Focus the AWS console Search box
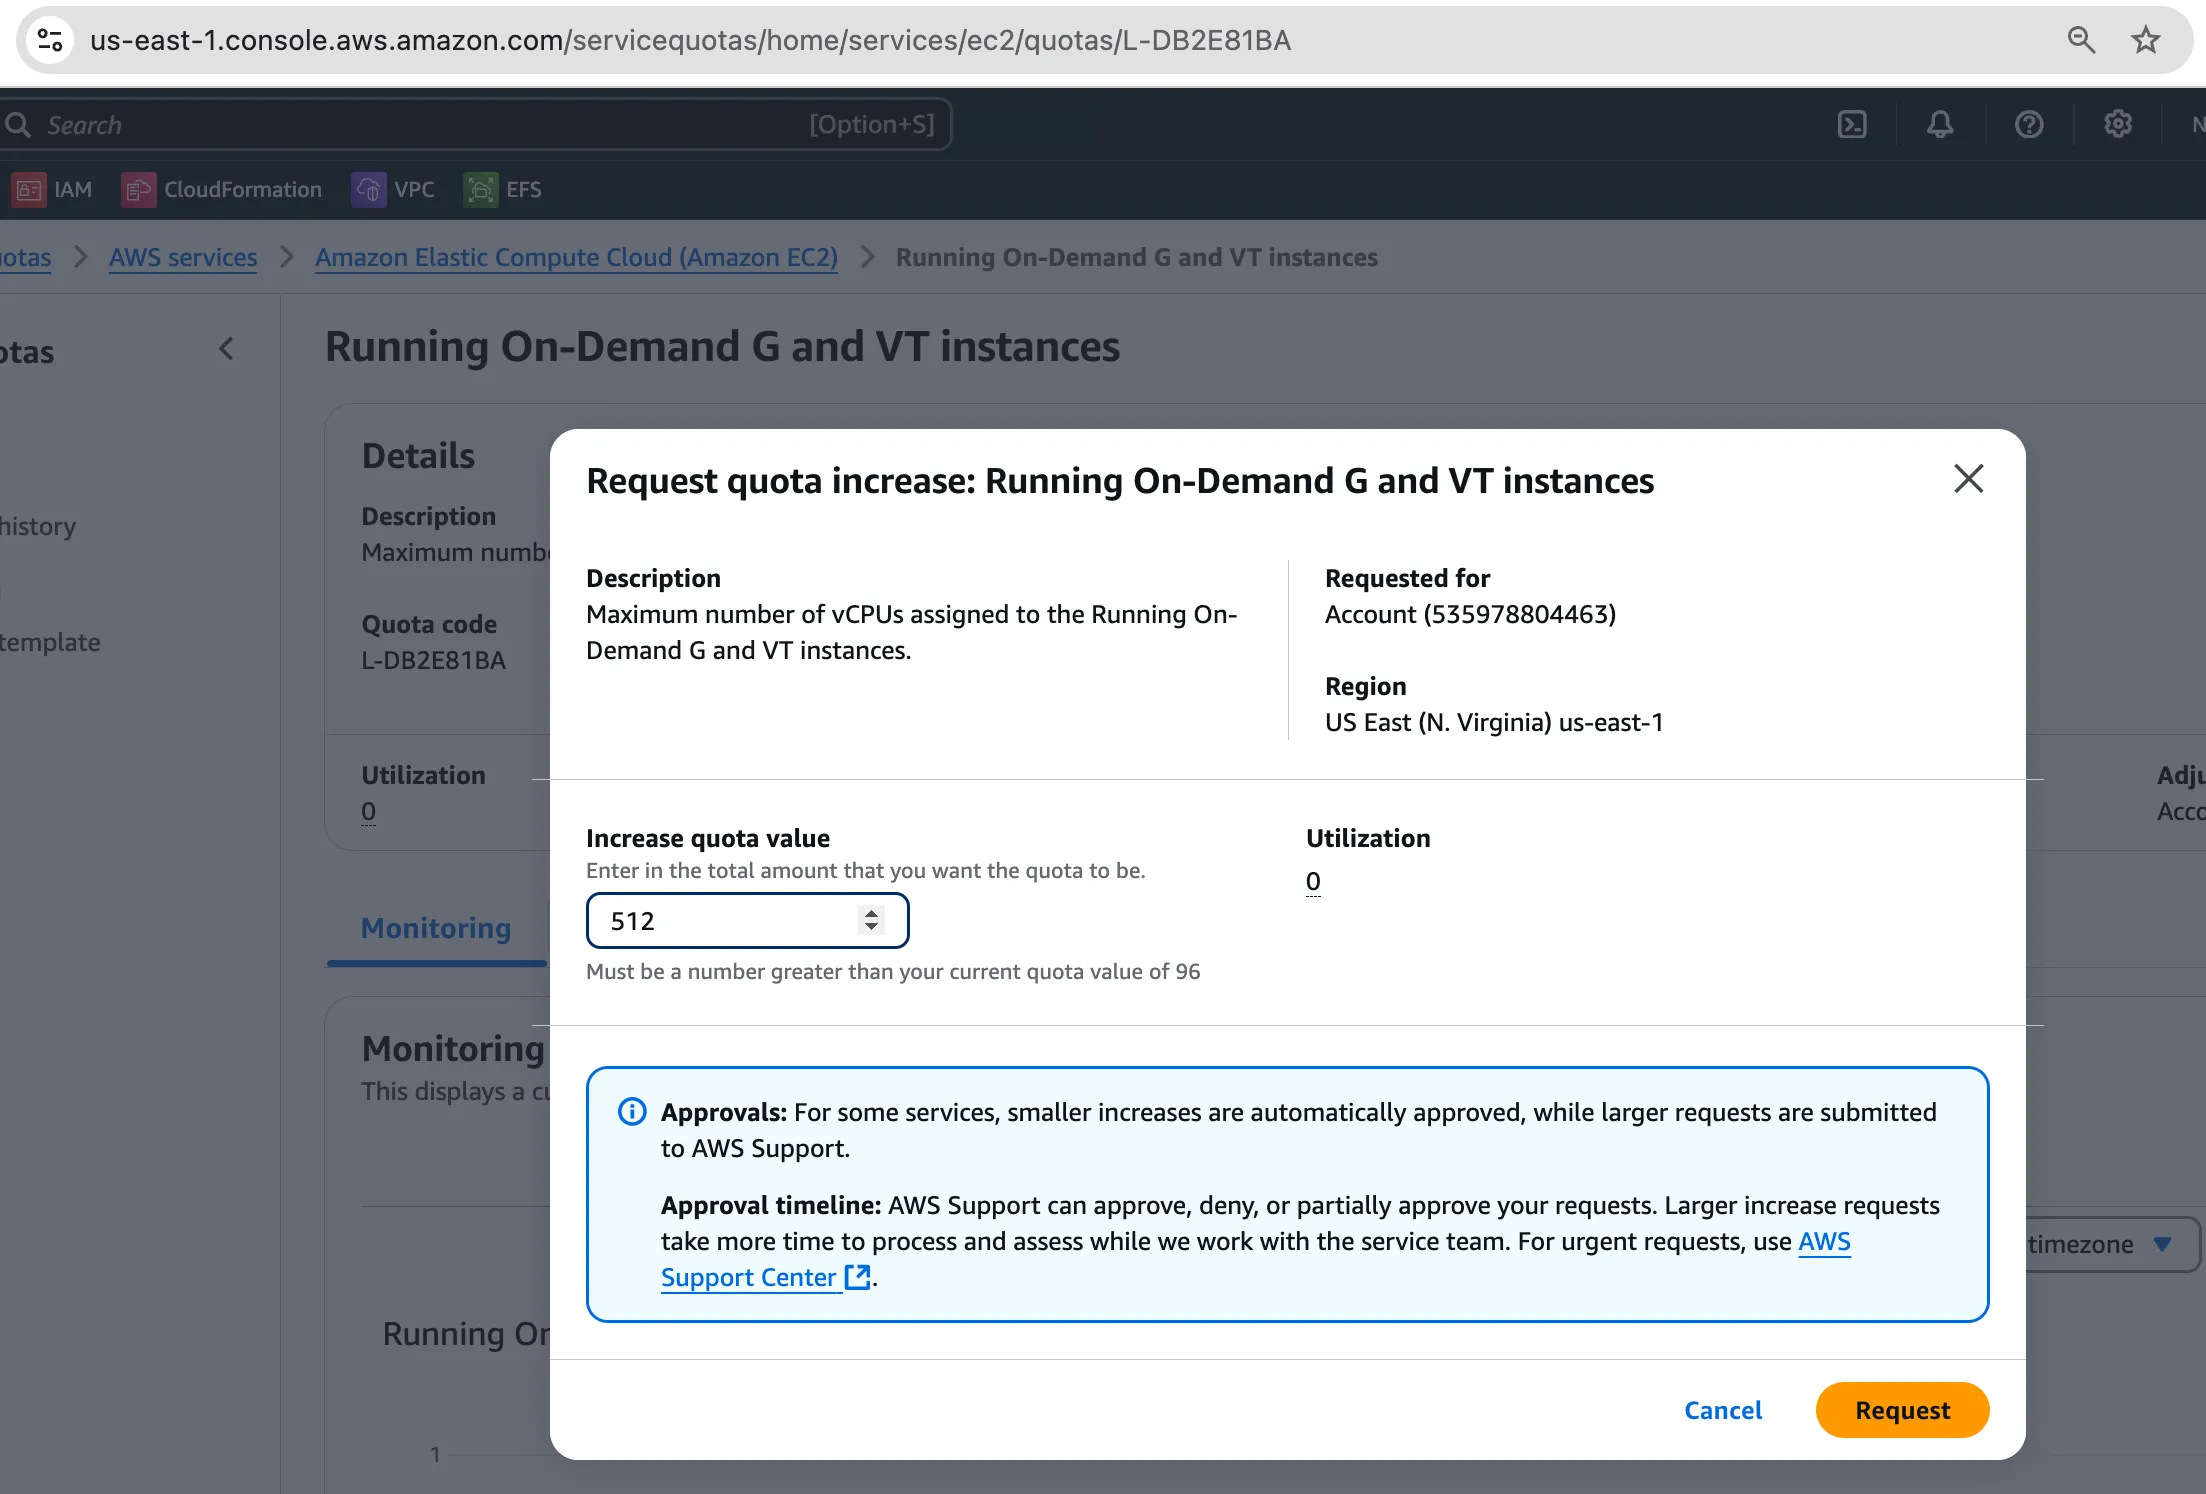The image size is (2206, 1494). click(x=474, y=125)
